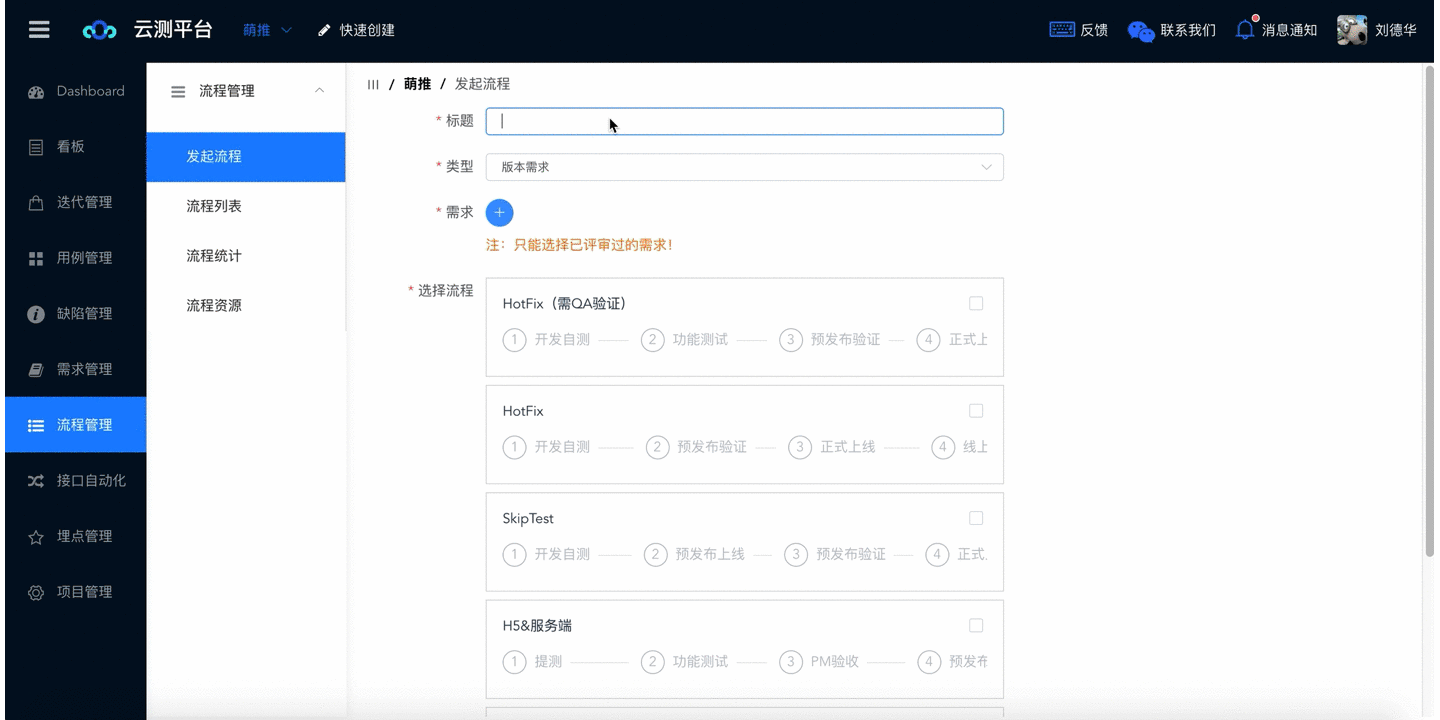
Task: Open the 消息通知 bell icon
Action: tap(1245, 29)
